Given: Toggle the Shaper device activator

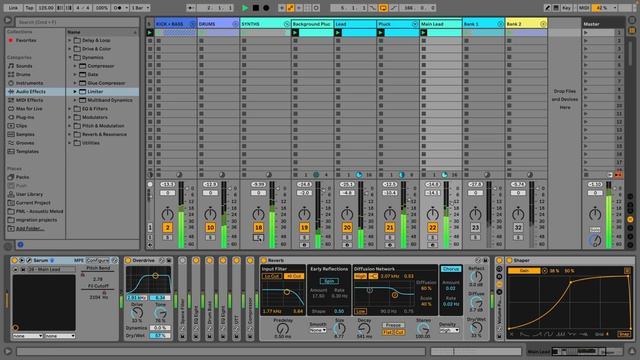Looking at the screenshot, I should [509, 260].
